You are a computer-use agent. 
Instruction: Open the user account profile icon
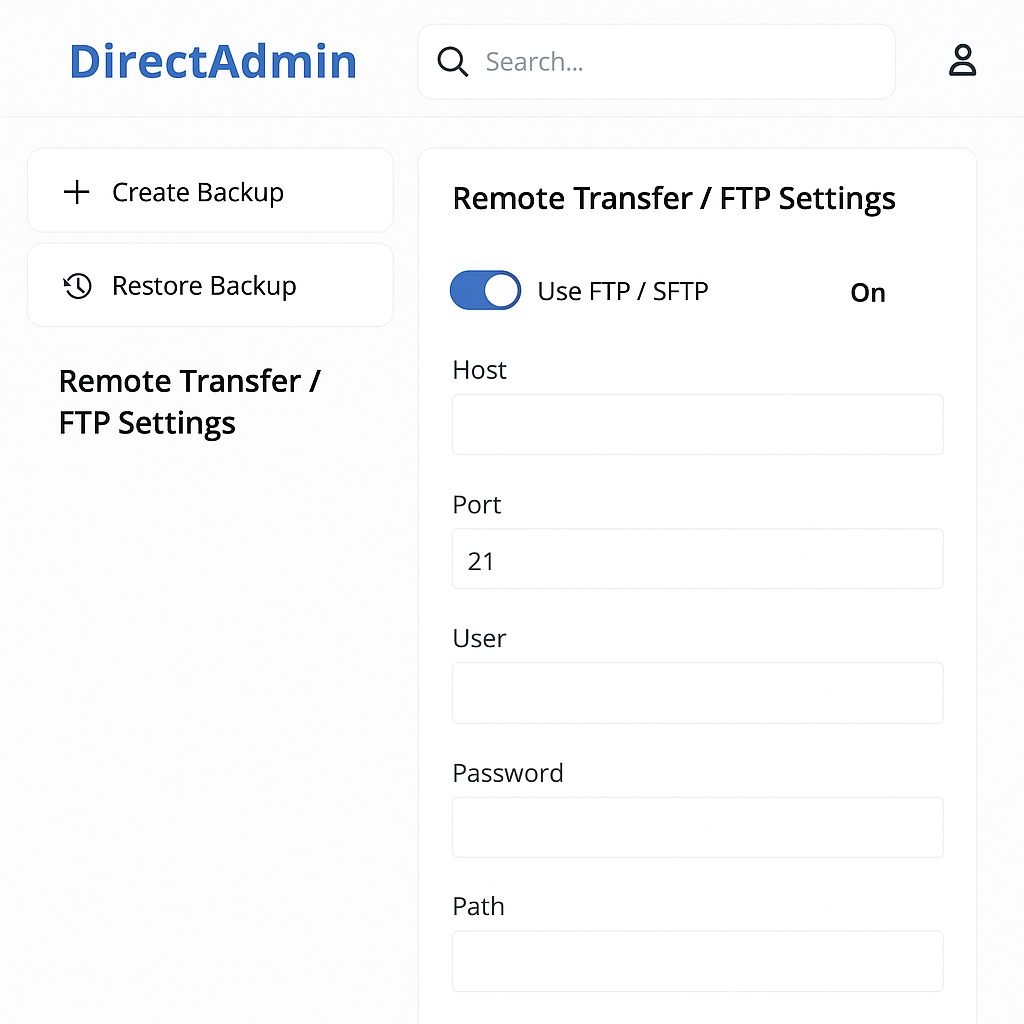[x=962, y=61]
